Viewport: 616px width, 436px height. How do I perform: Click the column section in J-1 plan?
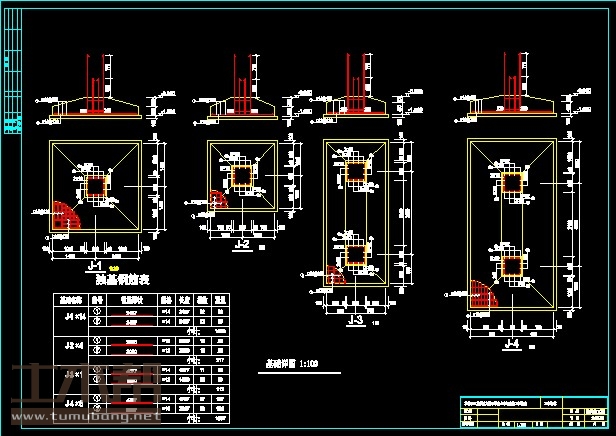pyautogui.click(x=97, y=188)
